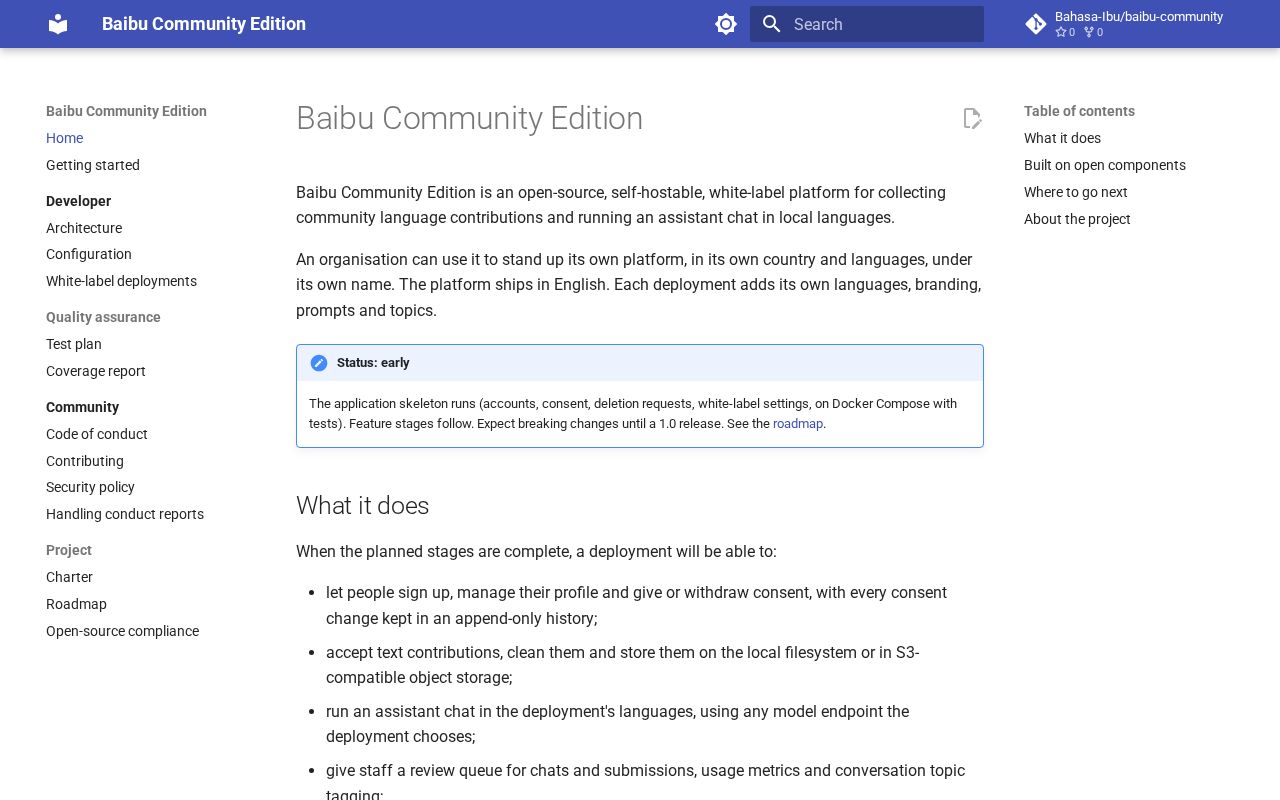Focus the Search input field
Image resolution: width=1280 pixels, height=800 pixels.
[867, 24]
